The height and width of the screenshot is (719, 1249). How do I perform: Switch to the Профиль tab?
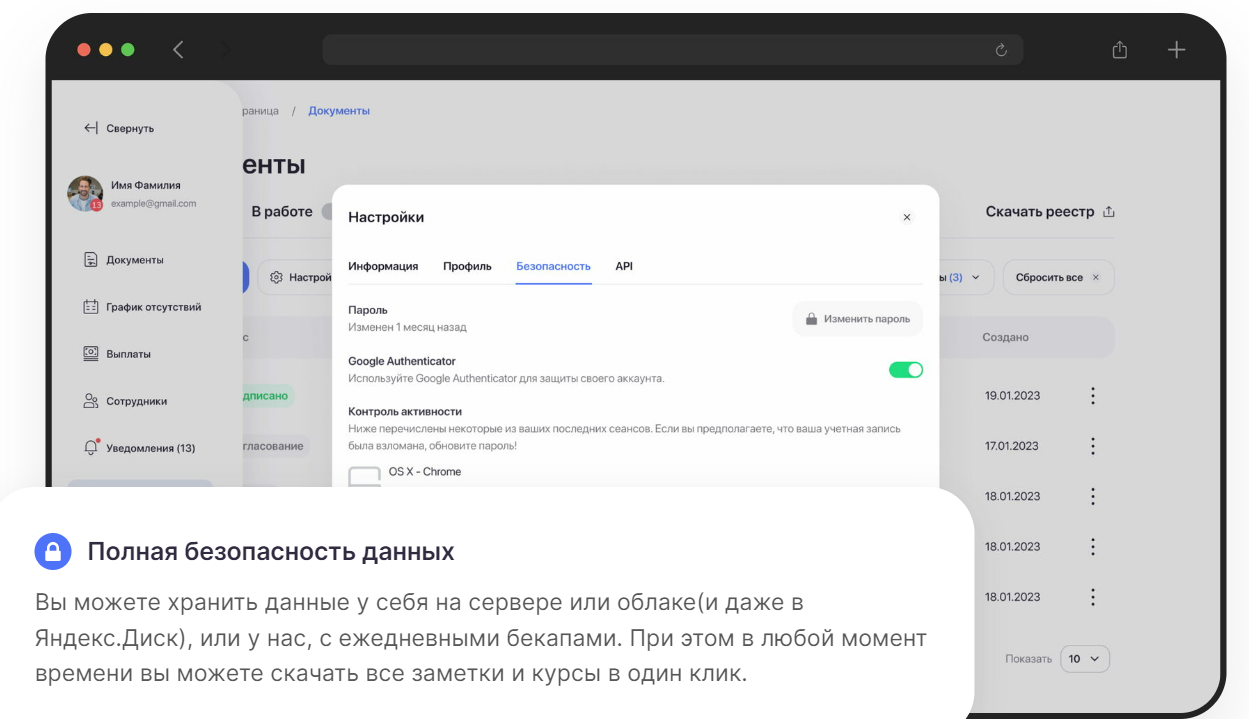[467, 266]
